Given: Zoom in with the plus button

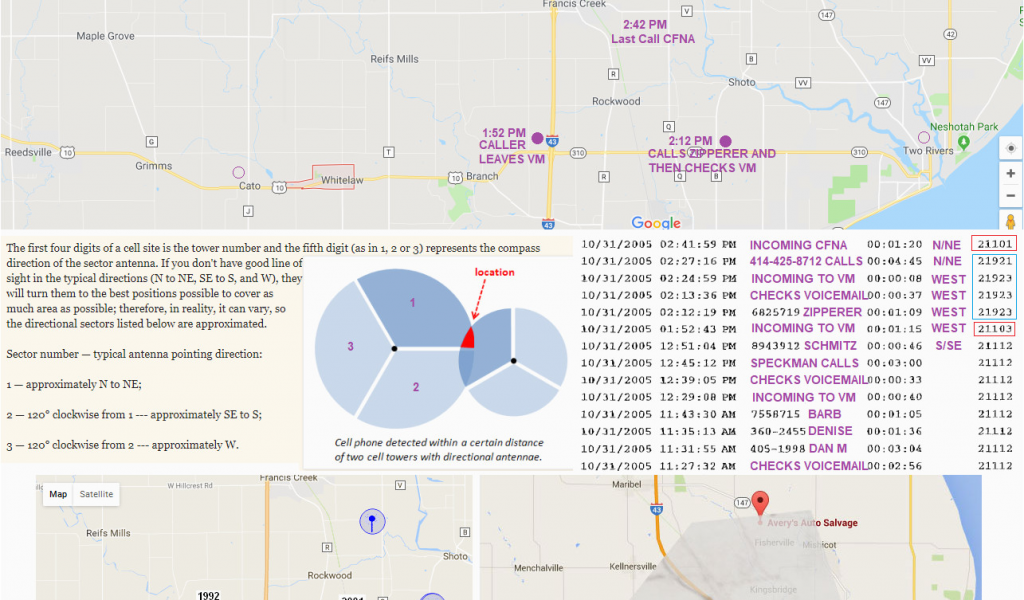Looking at the screenshot, I should point(1010,174).
